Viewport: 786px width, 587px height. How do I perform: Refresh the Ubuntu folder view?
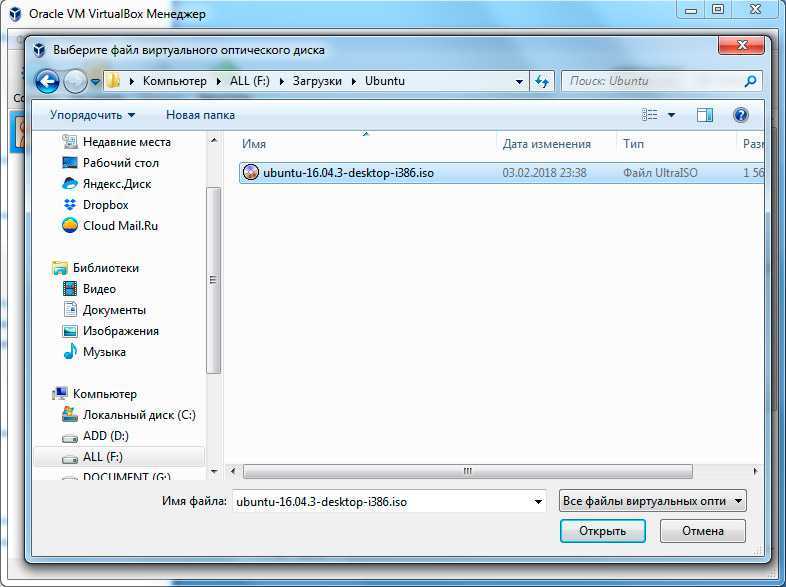coord(542,81)
